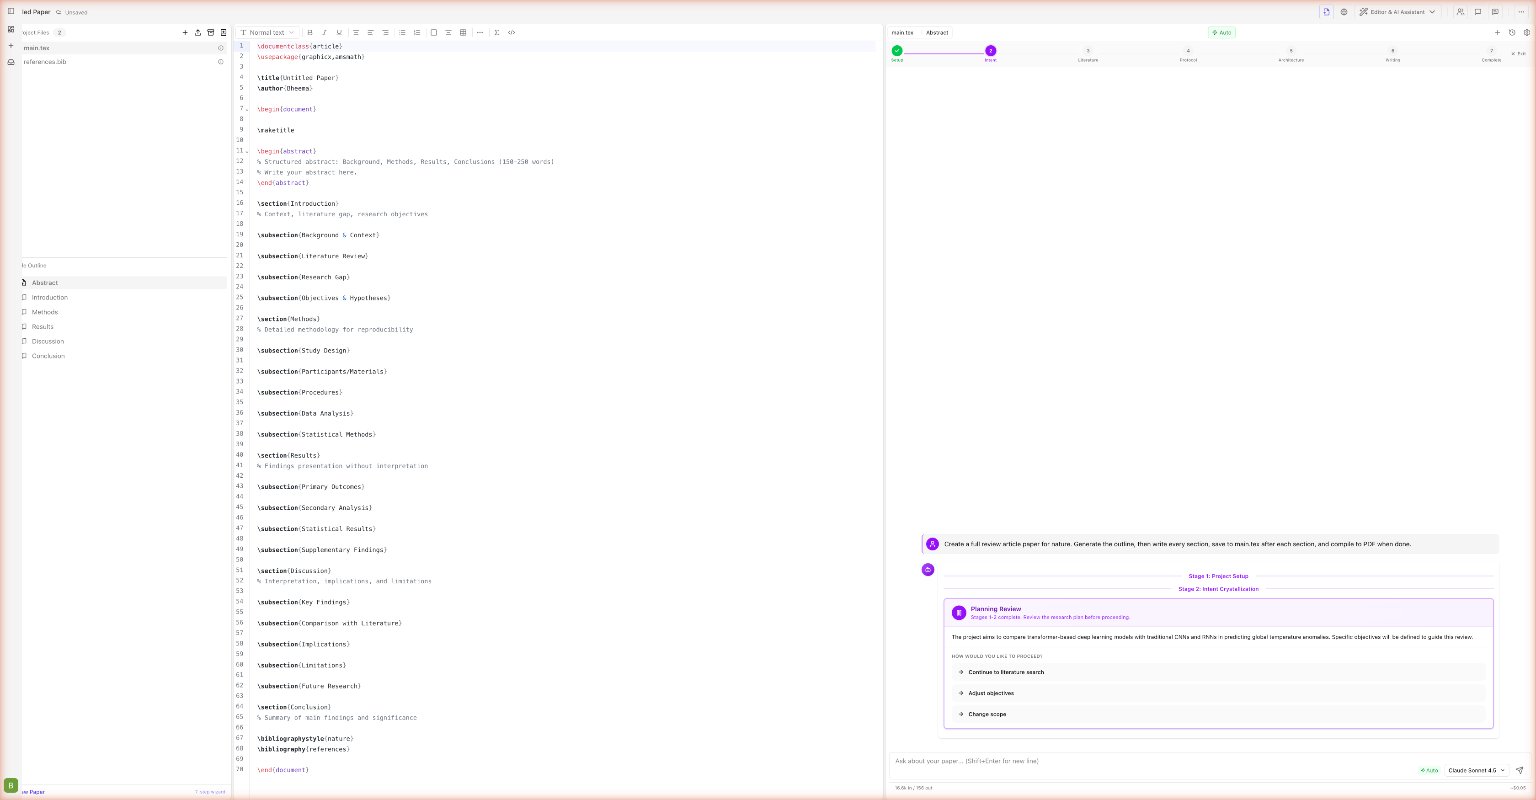1536x800 pixels.
Task: Toggle the green Auto mode button at panel top
Action: click(x=1222, y=32)
